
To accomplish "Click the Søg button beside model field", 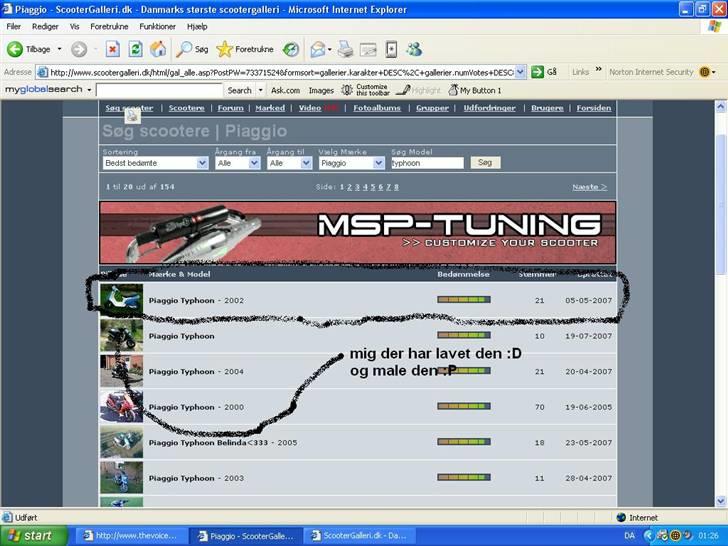I will click(x=484, y=162).
